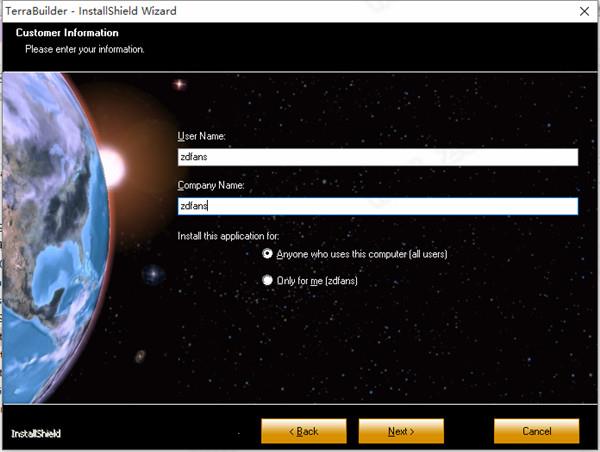Click the Please enter your information text
This screenshot has height=452, width=600.
click(x=85, y=49)
